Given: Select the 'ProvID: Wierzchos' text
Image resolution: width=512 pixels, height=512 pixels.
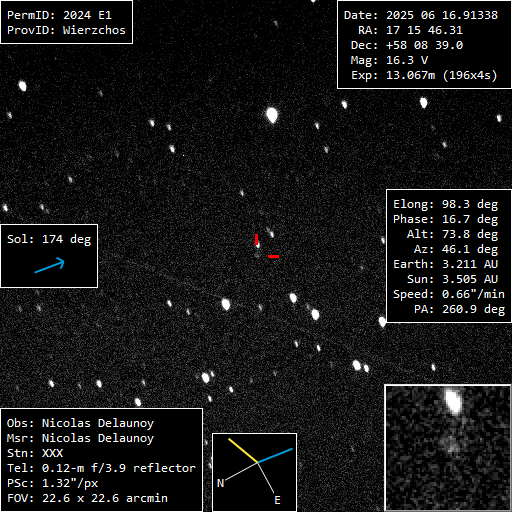Looking at the screenshot, I should tap(66, 30).
